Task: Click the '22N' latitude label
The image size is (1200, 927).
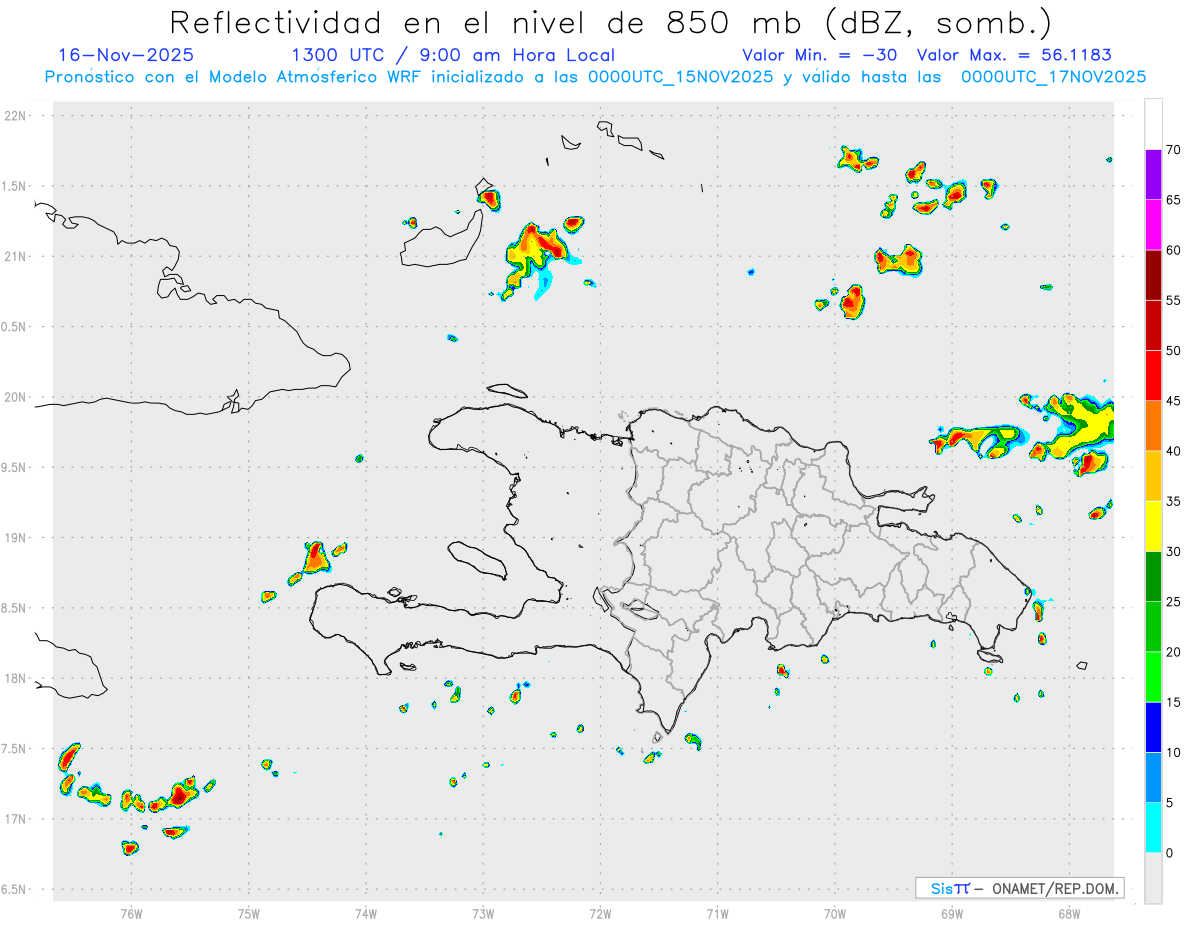Action: tap(17, 116)
